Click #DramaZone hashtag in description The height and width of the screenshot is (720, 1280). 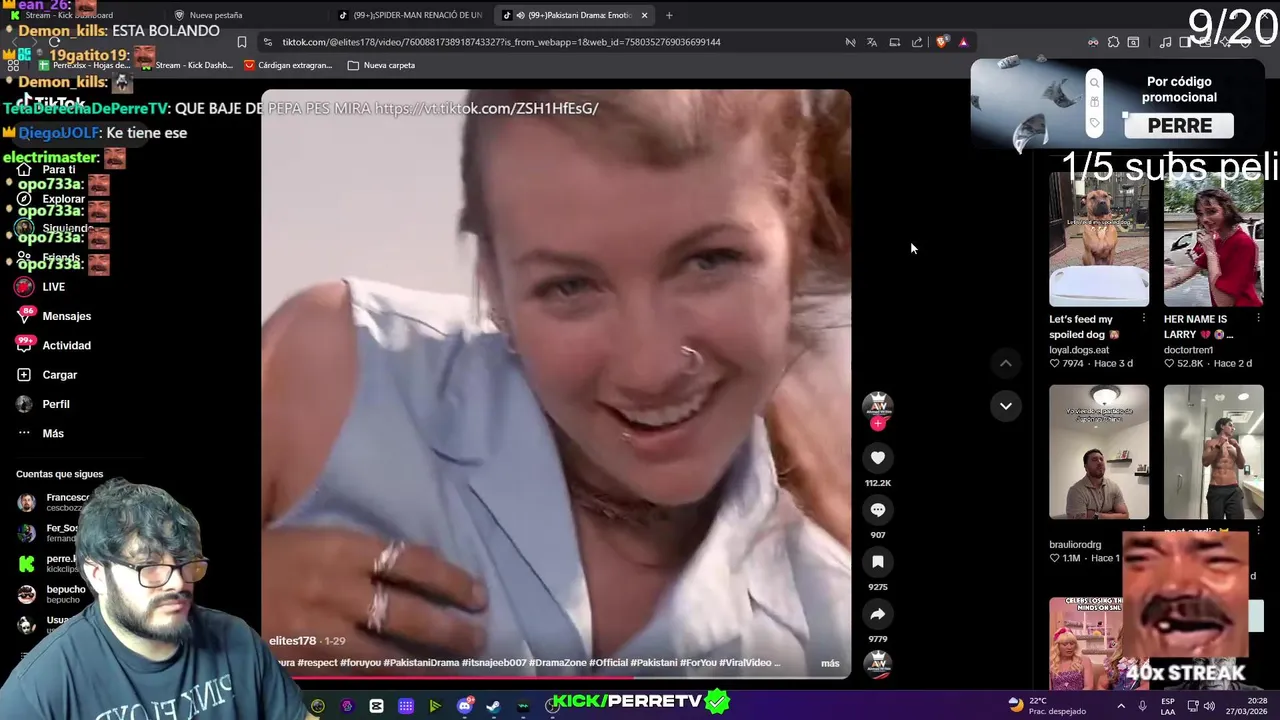(556, 663)
